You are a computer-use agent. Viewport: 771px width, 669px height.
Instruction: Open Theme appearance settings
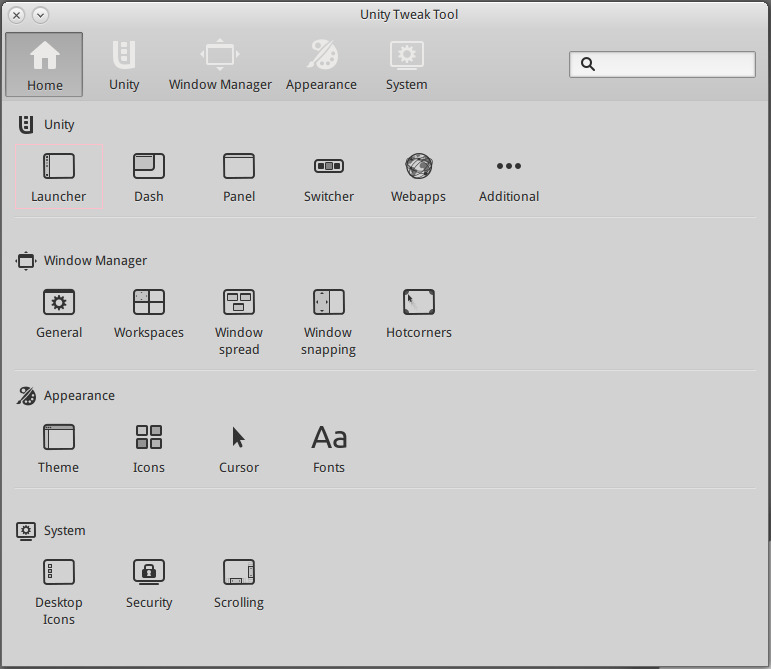[59, 438]
